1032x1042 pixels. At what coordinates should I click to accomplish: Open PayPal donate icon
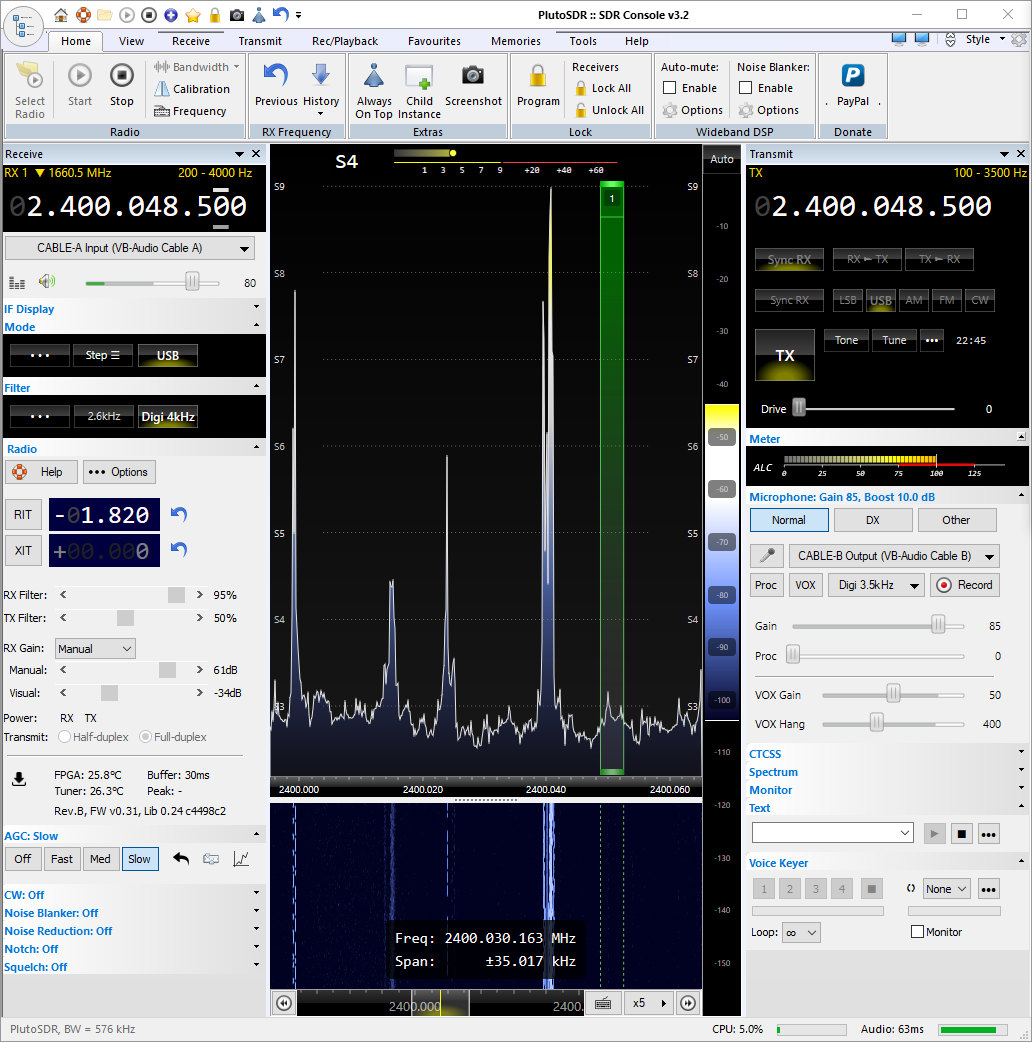pyautogui.click(x=852, y=76)
